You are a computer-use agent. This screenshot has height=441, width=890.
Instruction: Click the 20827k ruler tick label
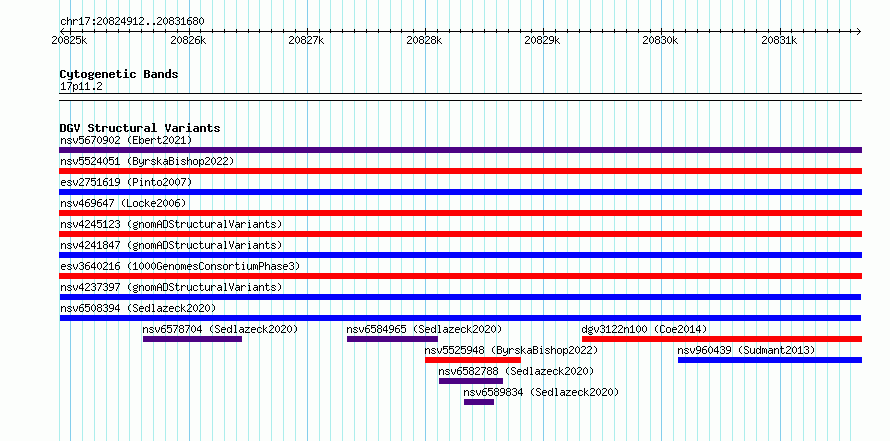(x=307, y=40)
